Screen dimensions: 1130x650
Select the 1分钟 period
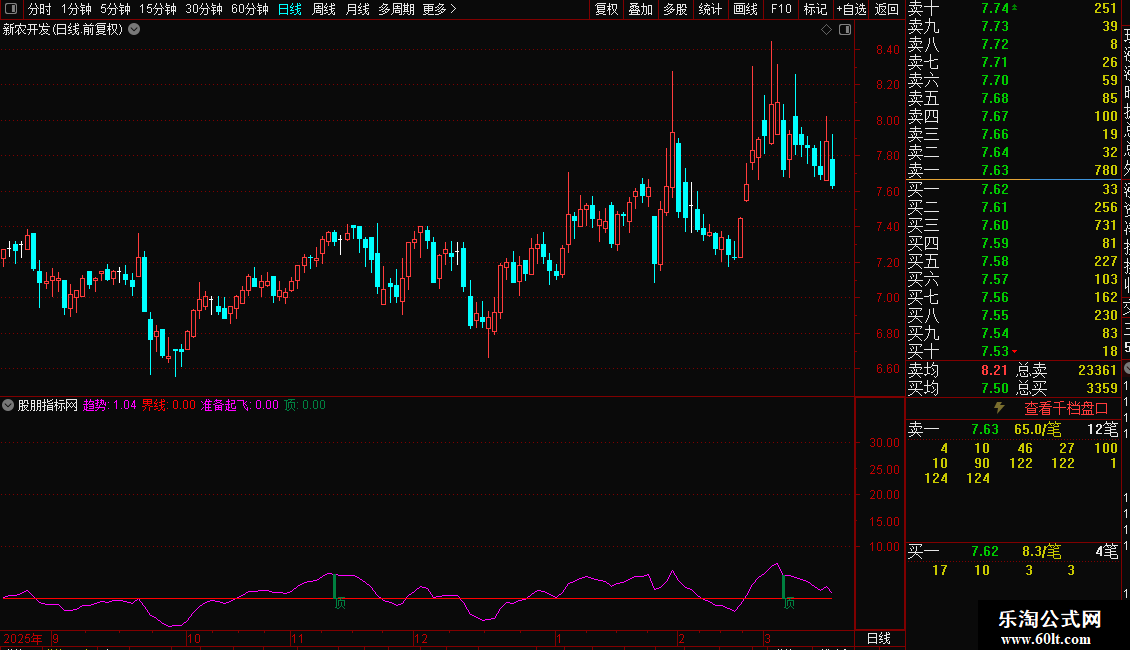(x=76, y=9)
